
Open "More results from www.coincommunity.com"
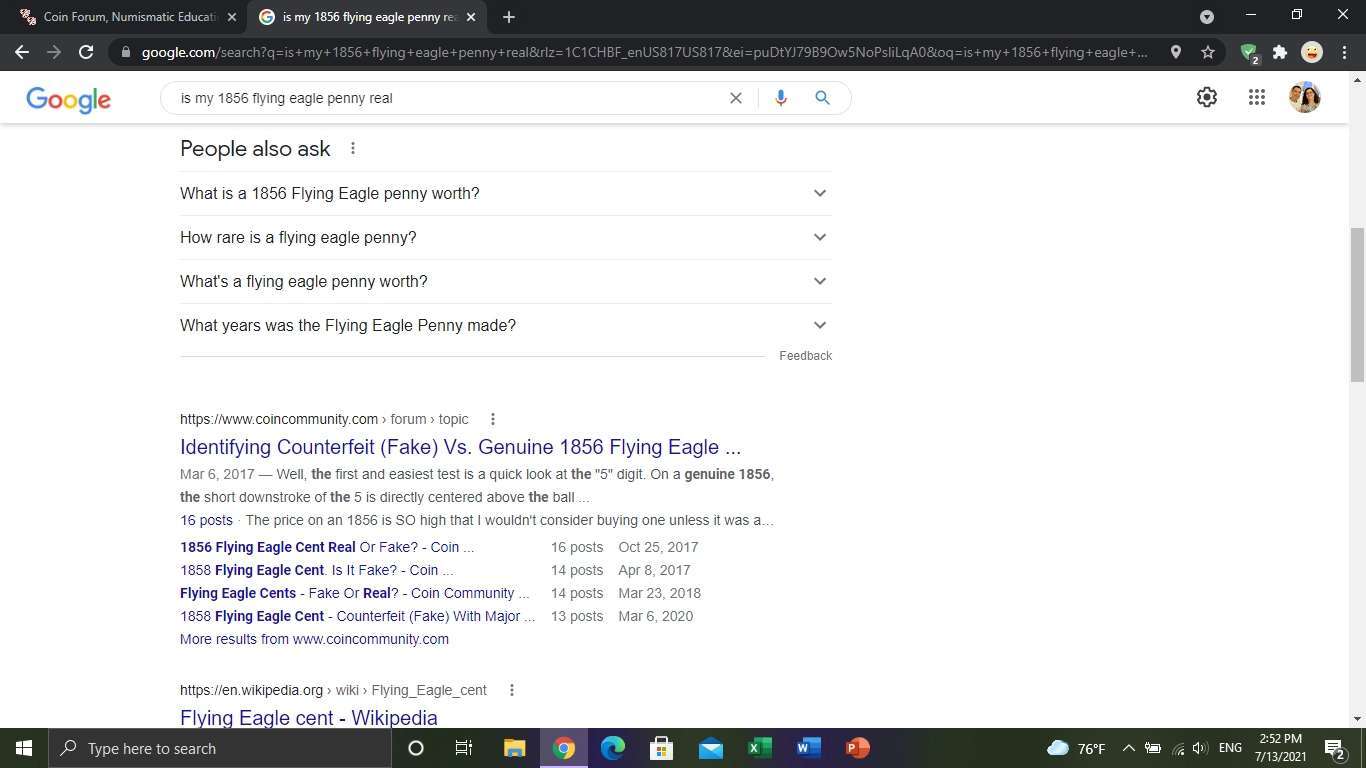click(x=314, y=639)
